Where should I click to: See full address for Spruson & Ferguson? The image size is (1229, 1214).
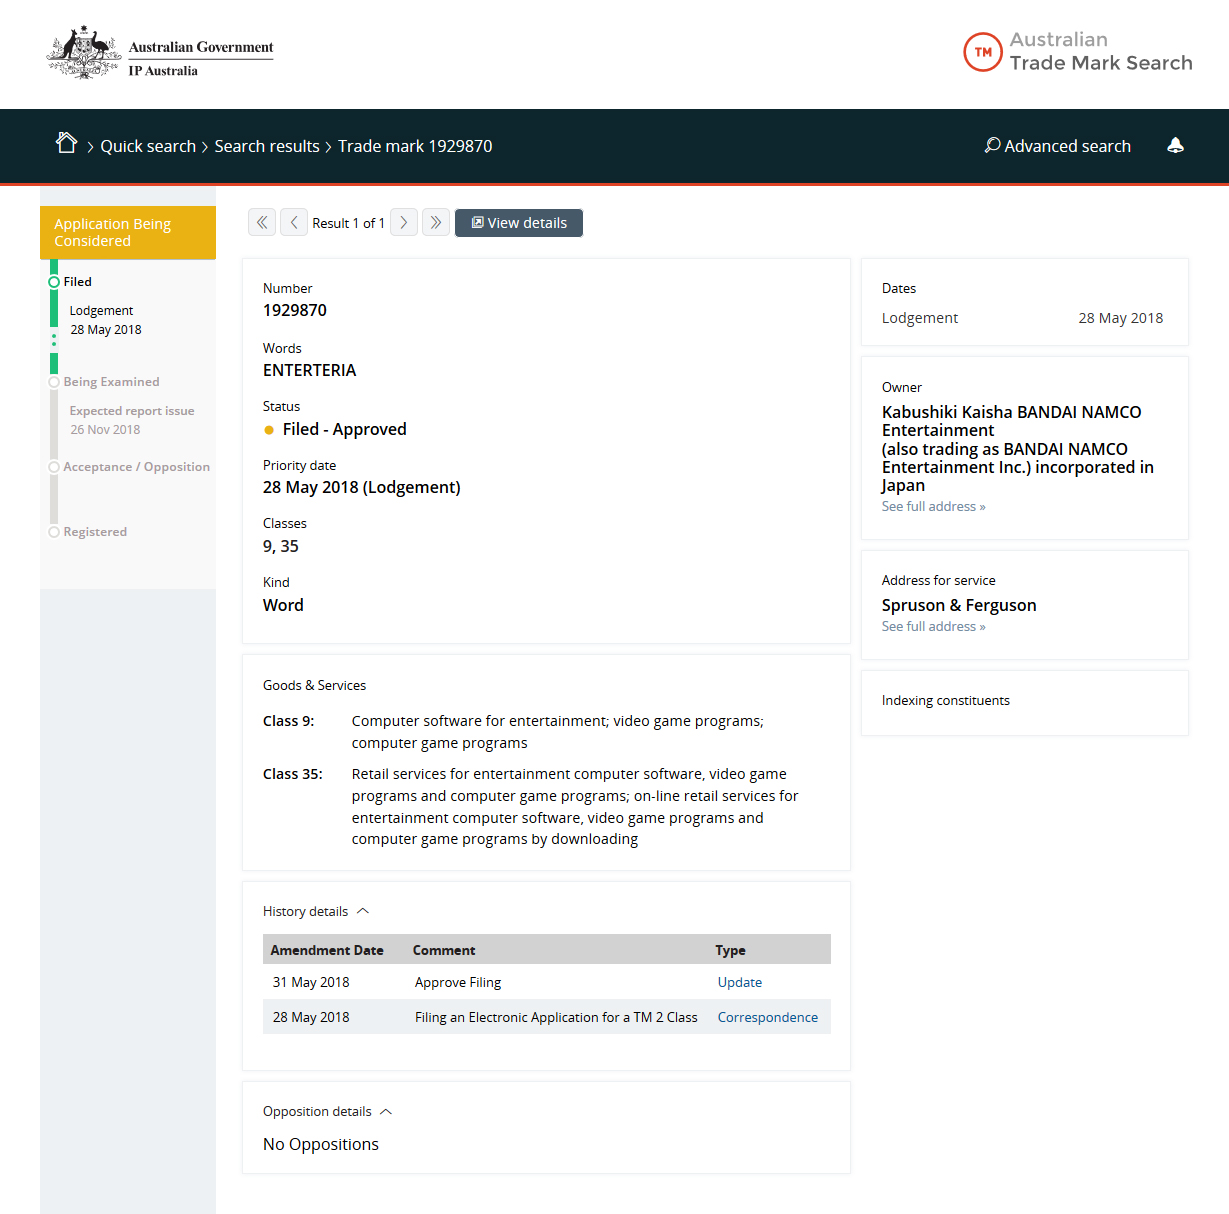pos(933,627)
